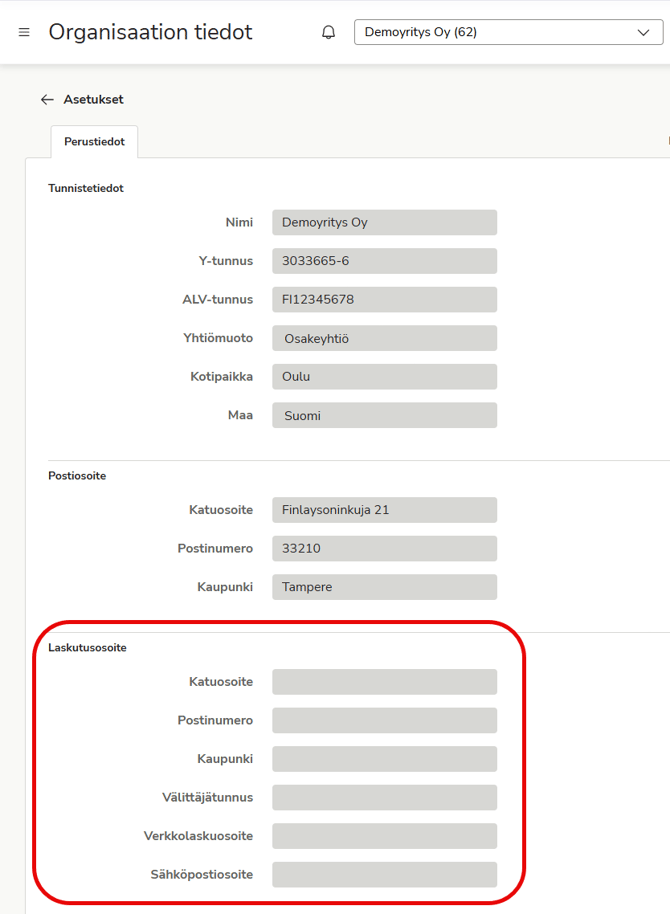Image resolution: width=670 pixels, height=914 pixels.
Task: Click the empty Laskutusosoite Katuosoite field
Action: [x=384, y=682]
